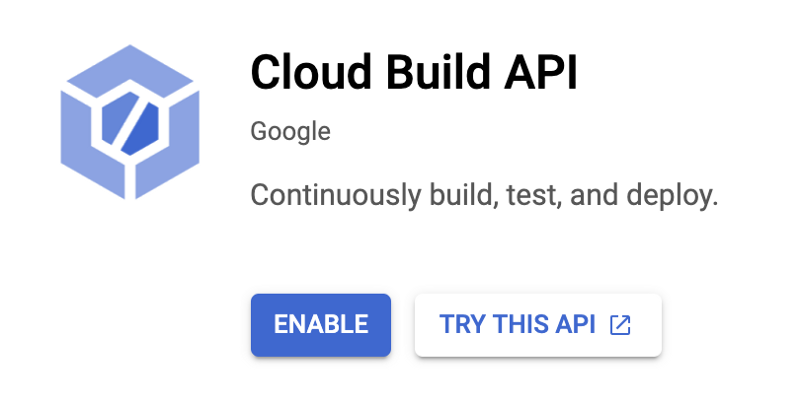800x402 pixels.
Task: Click the Google publisher name
Action: pos(290,132)
